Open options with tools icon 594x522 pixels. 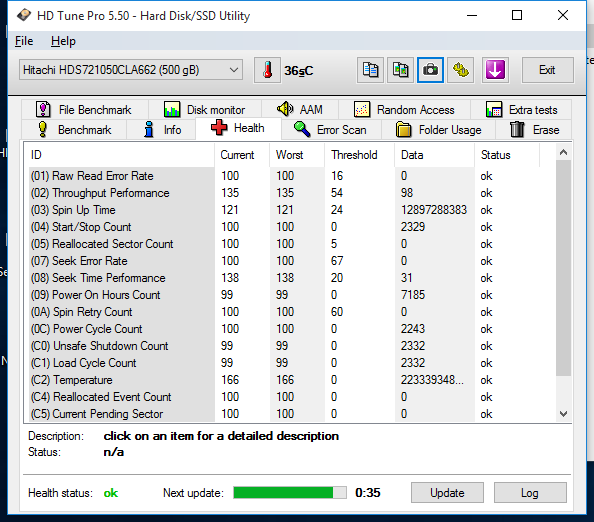[x=461, y=70]
